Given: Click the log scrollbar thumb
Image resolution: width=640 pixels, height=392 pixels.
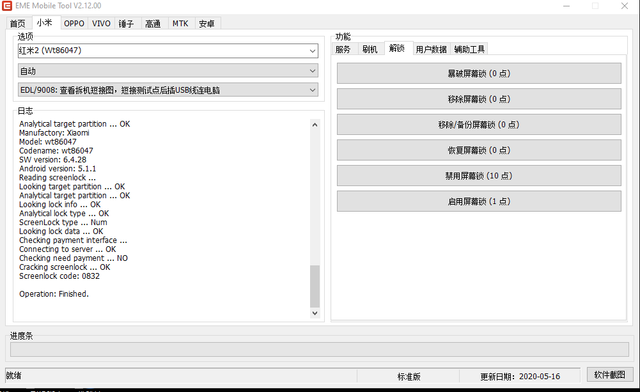Looking at the screenshot, I should [315, 286].
